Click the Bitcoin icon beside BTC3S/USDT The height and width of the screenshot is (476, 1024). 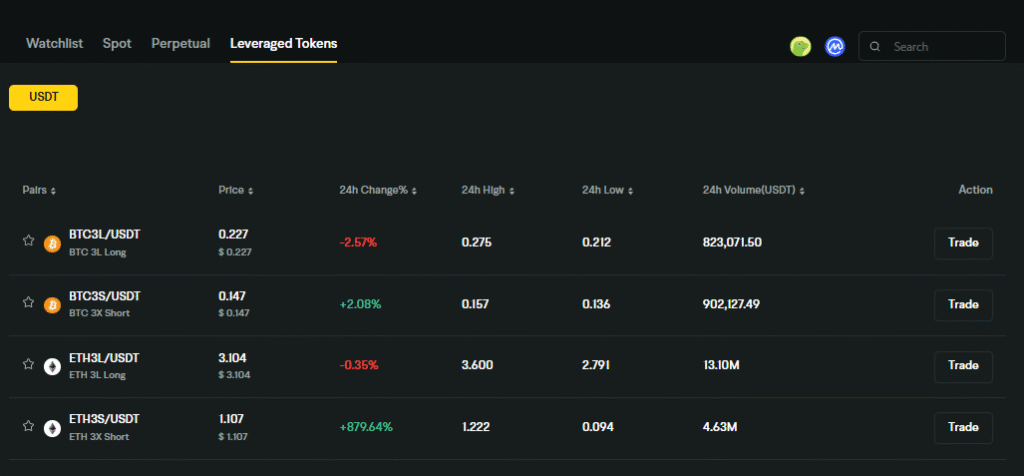(52, 305)
